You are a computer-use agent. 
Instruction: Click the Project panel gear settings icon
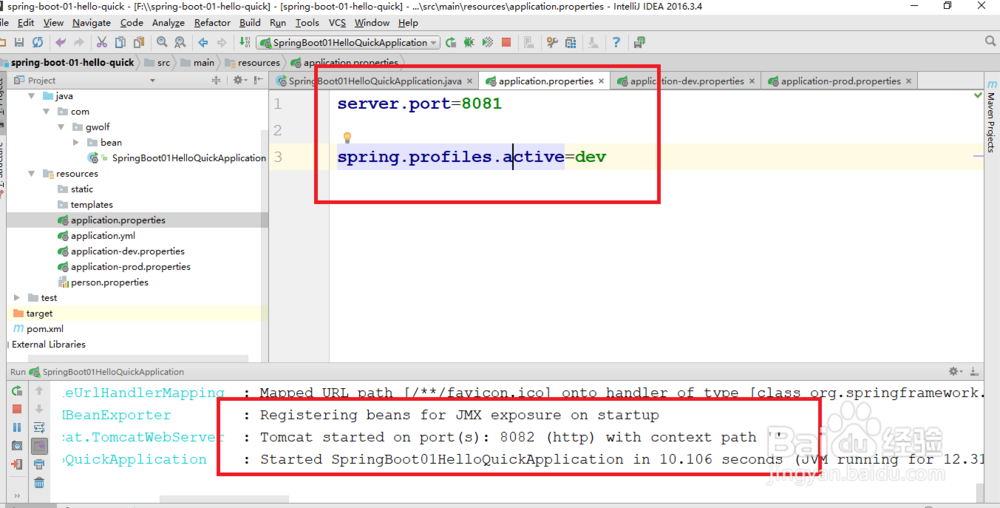tap(238, 80)
